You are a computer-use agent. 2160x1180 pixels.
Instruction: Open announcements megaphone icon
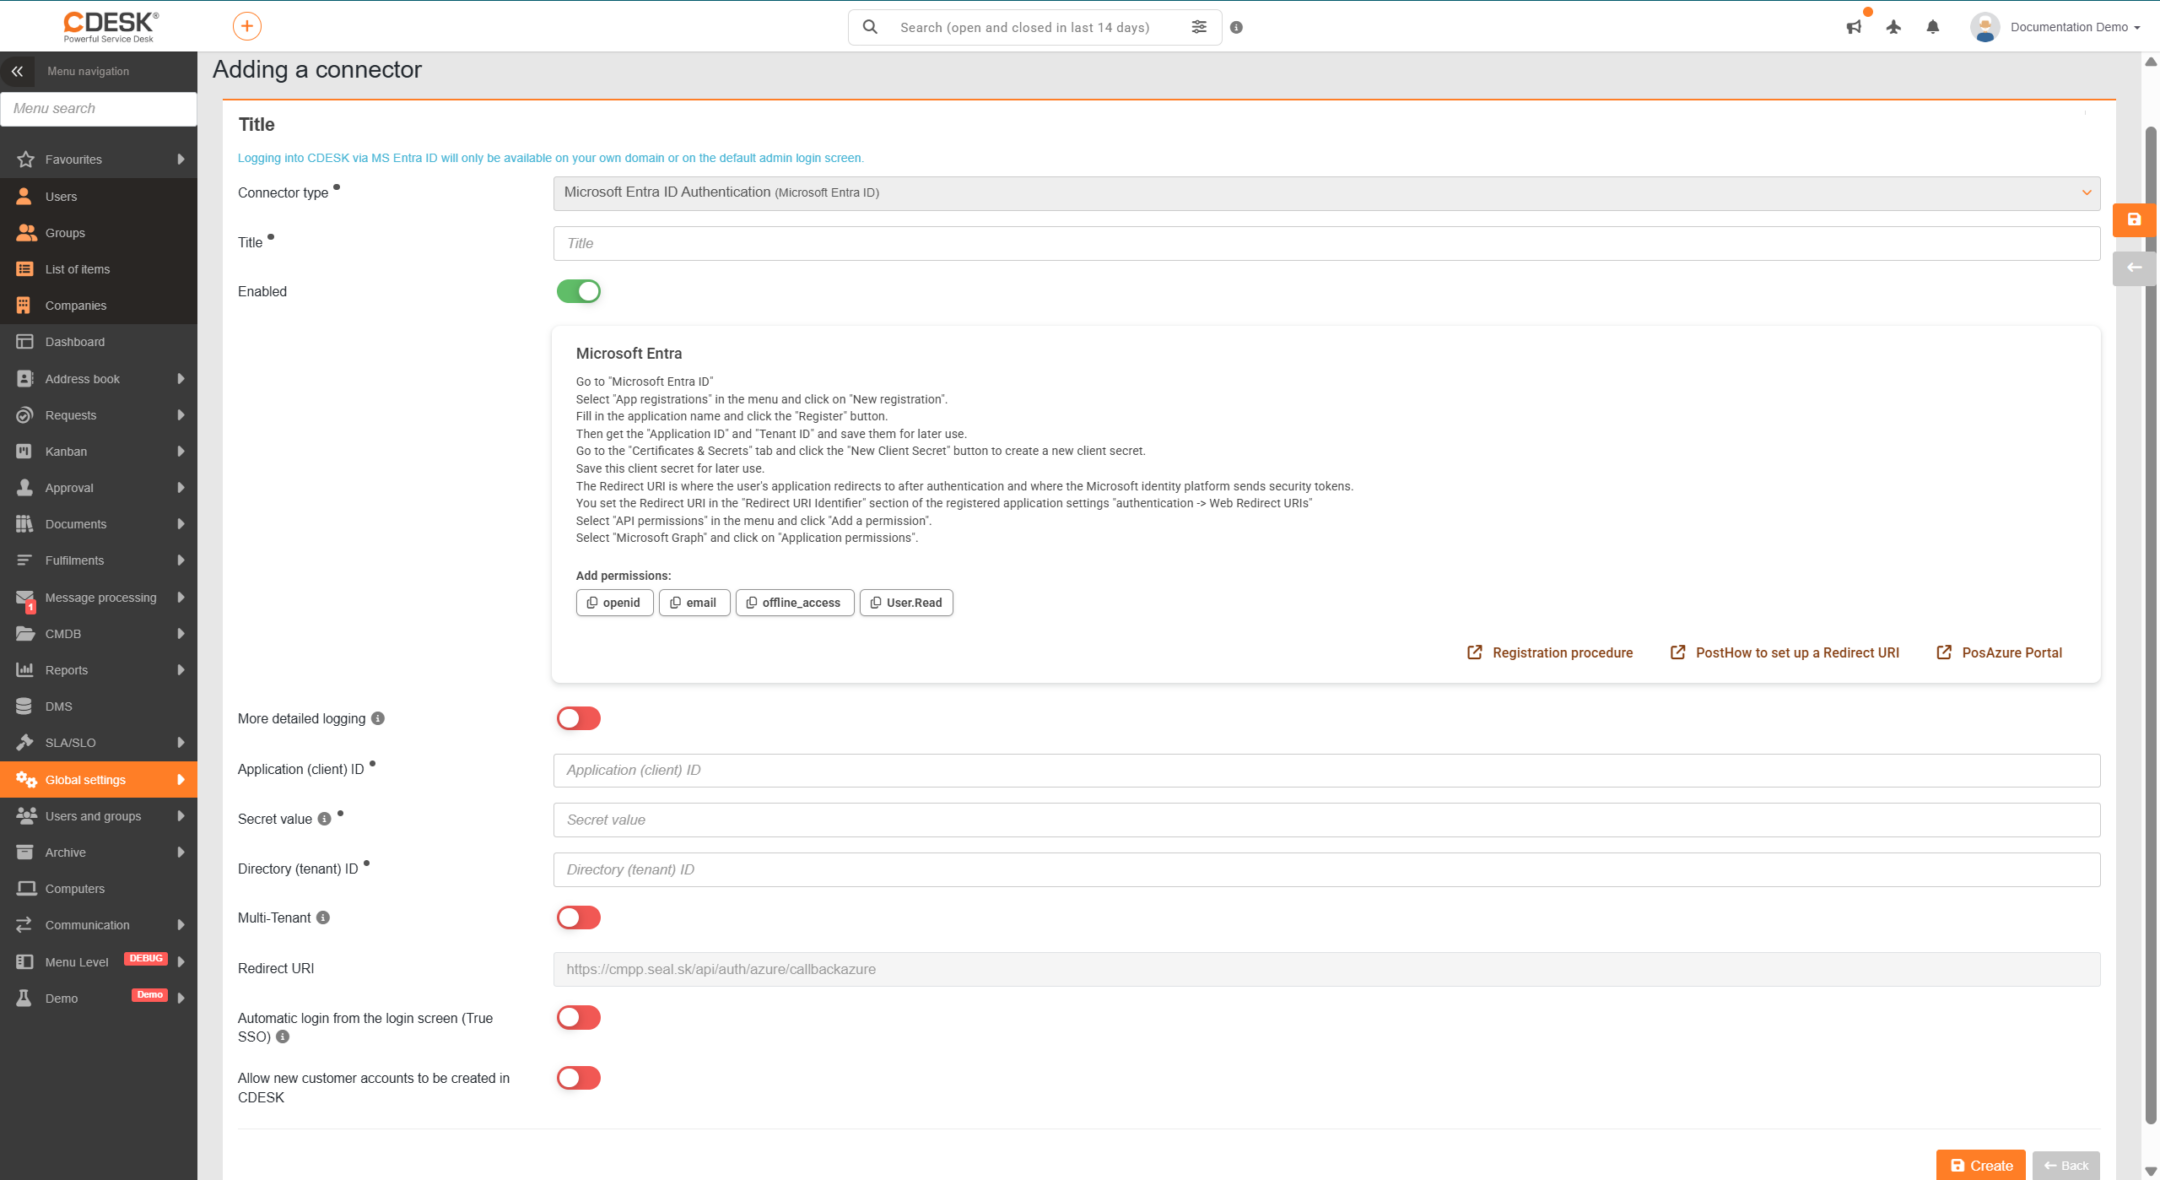(x=1854, y=27)
